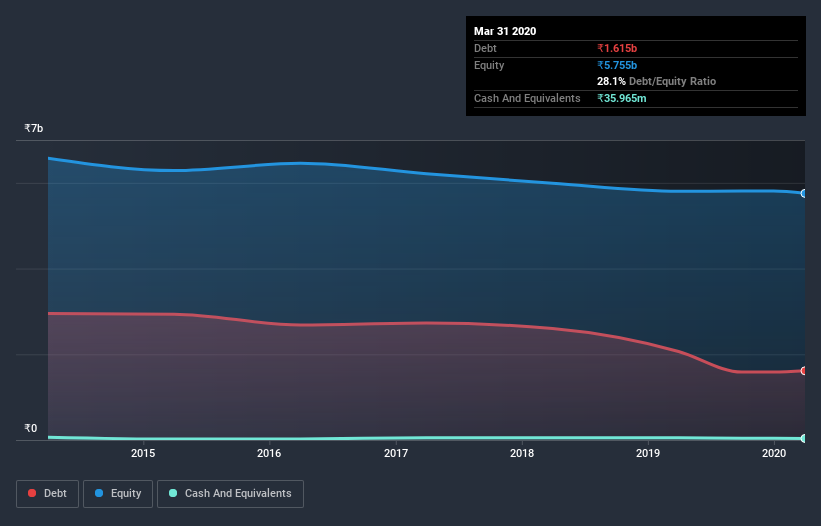Toggle the Cash And Equivalents legend button
The image size is (821, 526).
tap(230, 494)
